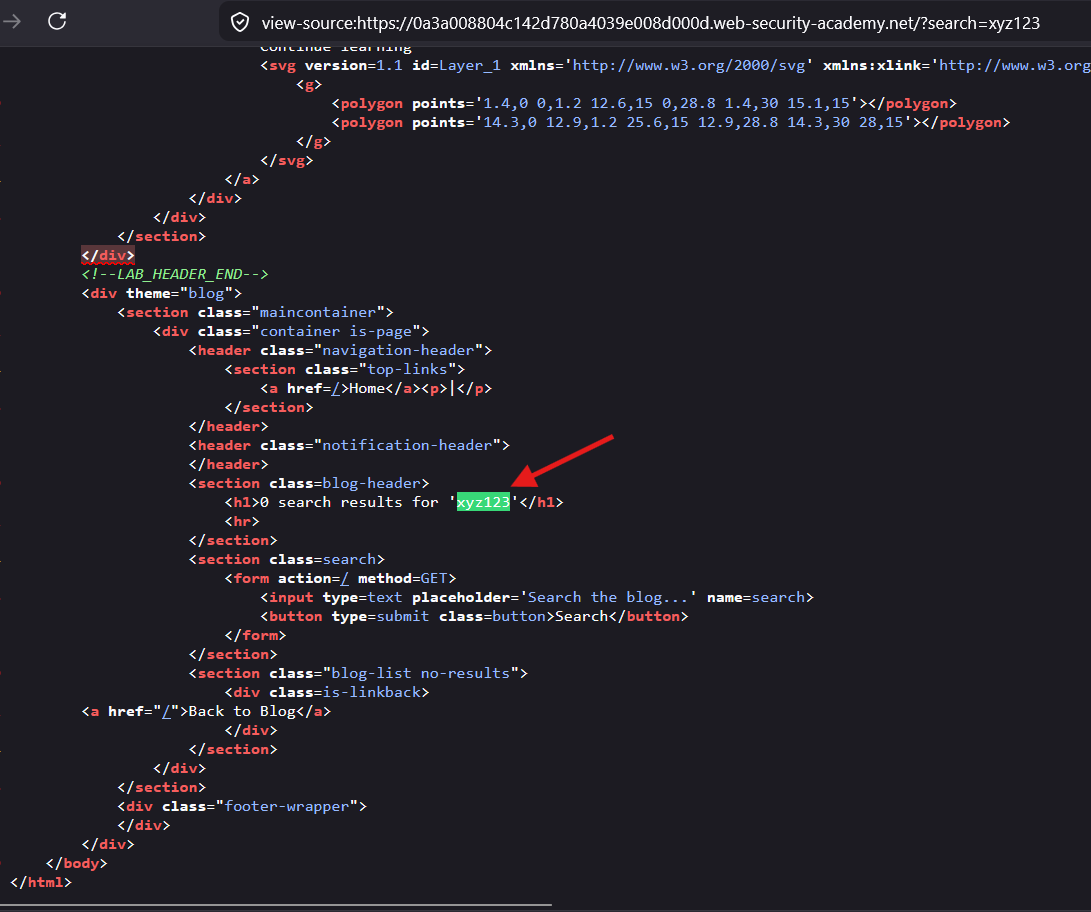Click the input type=text attribute
The image size is (1091, 912).
pyautogui.click(x=362, y=598)
